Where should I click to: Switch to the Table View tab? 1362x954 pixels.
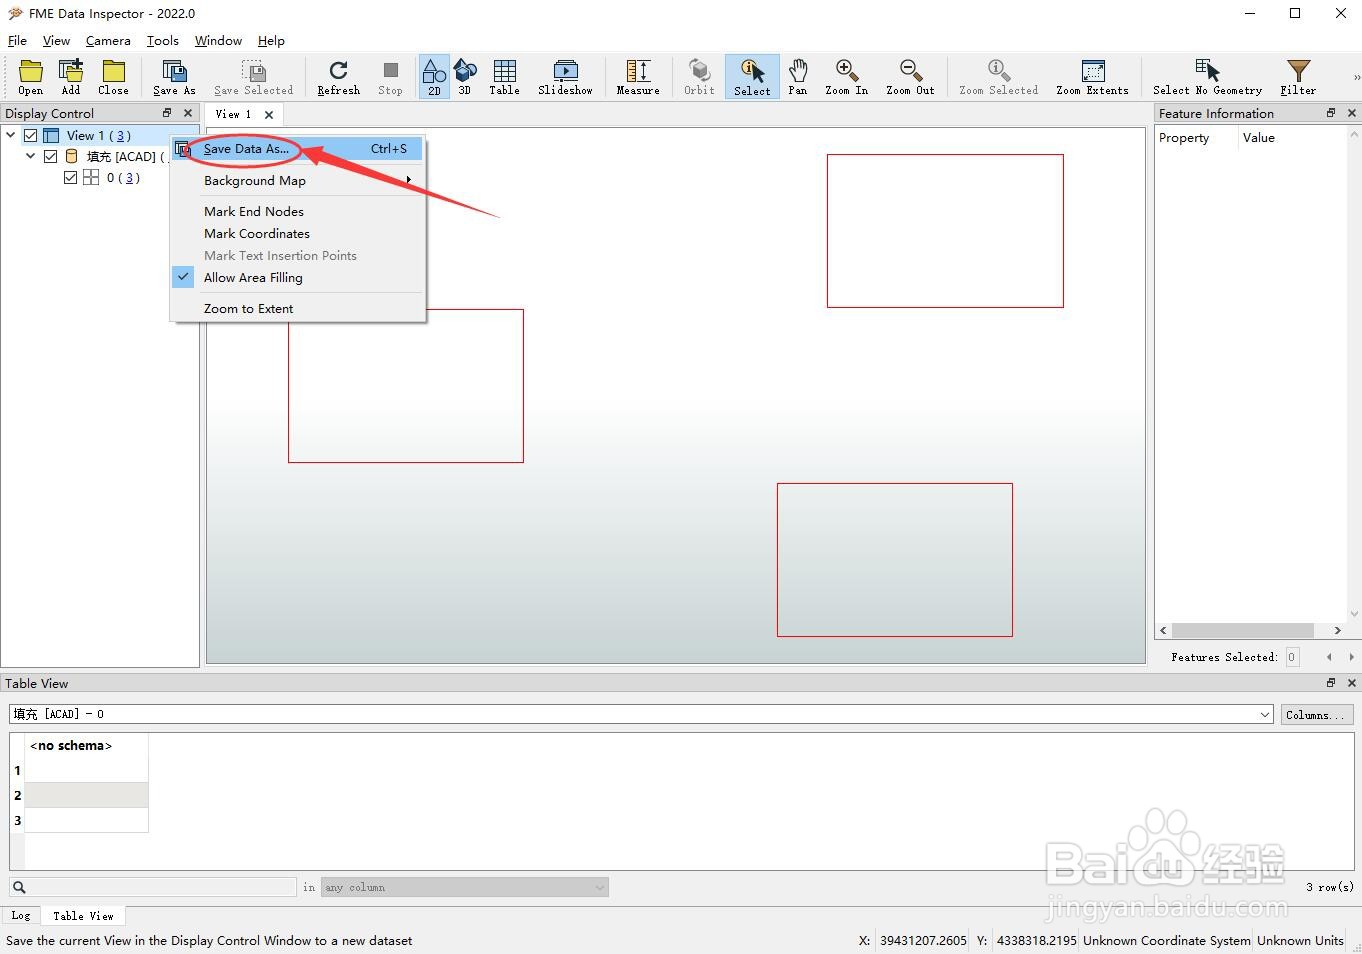pos(83,915)
